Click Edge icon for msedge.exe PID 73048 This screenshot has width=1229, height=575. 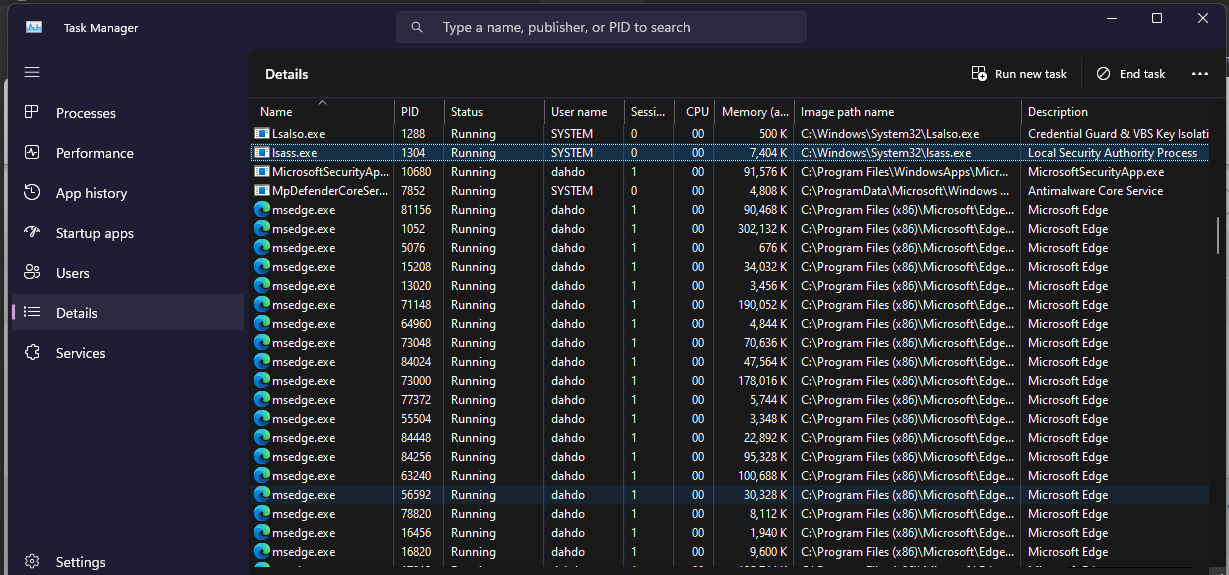(262, 343)
